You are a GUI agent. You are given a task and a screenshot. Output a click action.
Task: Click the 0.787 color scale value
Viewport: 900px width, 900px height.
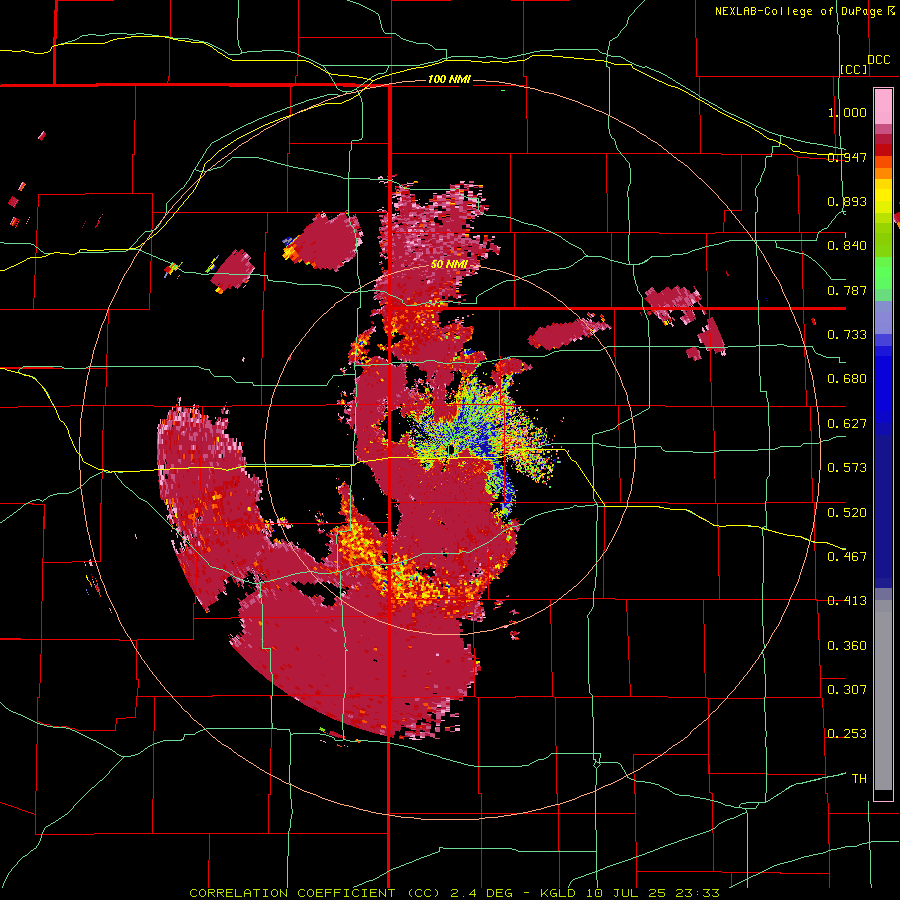pos(847,290)
